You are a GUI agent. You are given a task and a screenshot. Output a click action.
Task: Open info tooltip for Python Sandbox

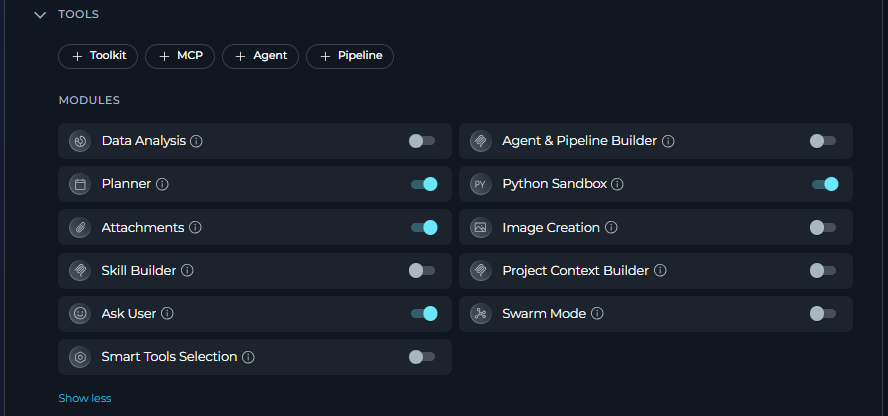617,184
